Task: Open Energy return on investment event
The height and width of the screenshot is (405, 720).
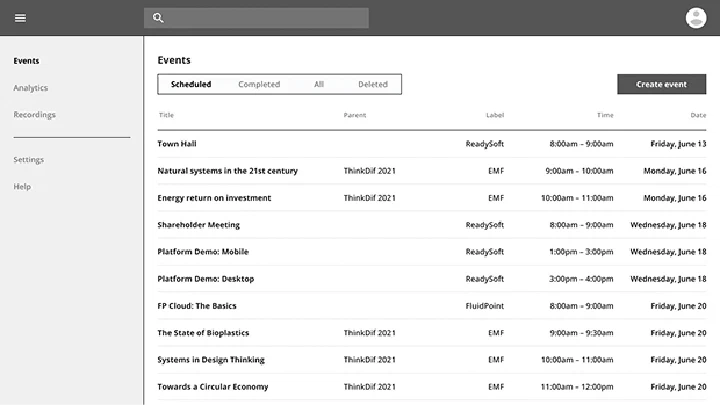Action: (214, 198)
